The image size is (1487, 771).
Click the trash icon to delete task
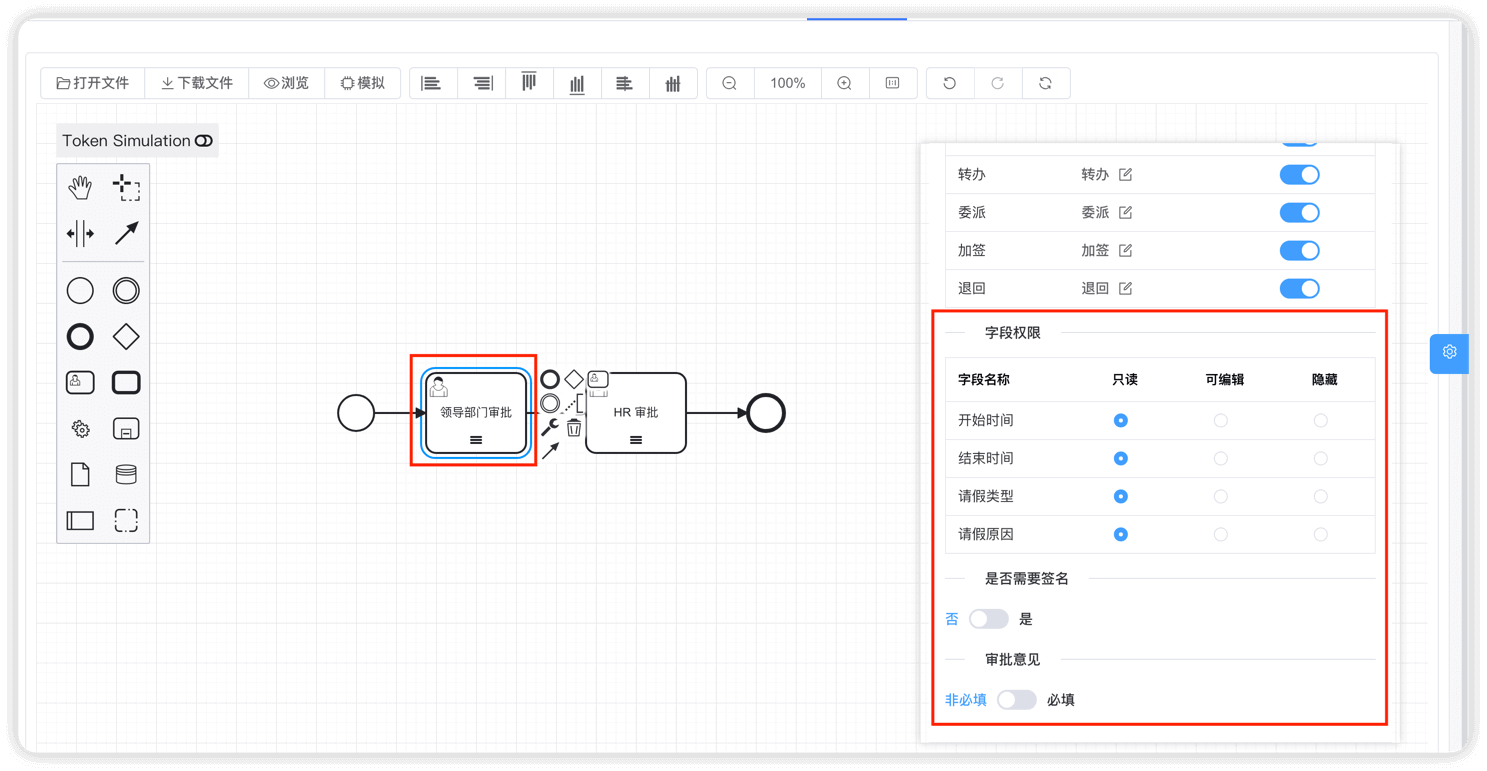coord(574,428)
